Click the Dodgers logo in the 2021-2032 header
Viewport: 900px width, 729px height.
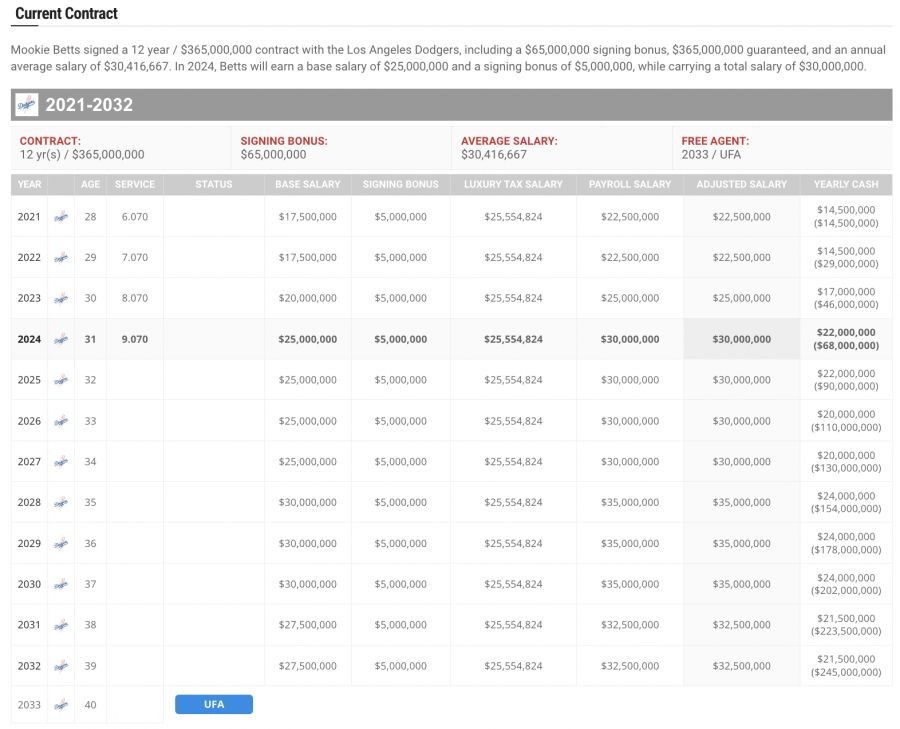26,104
